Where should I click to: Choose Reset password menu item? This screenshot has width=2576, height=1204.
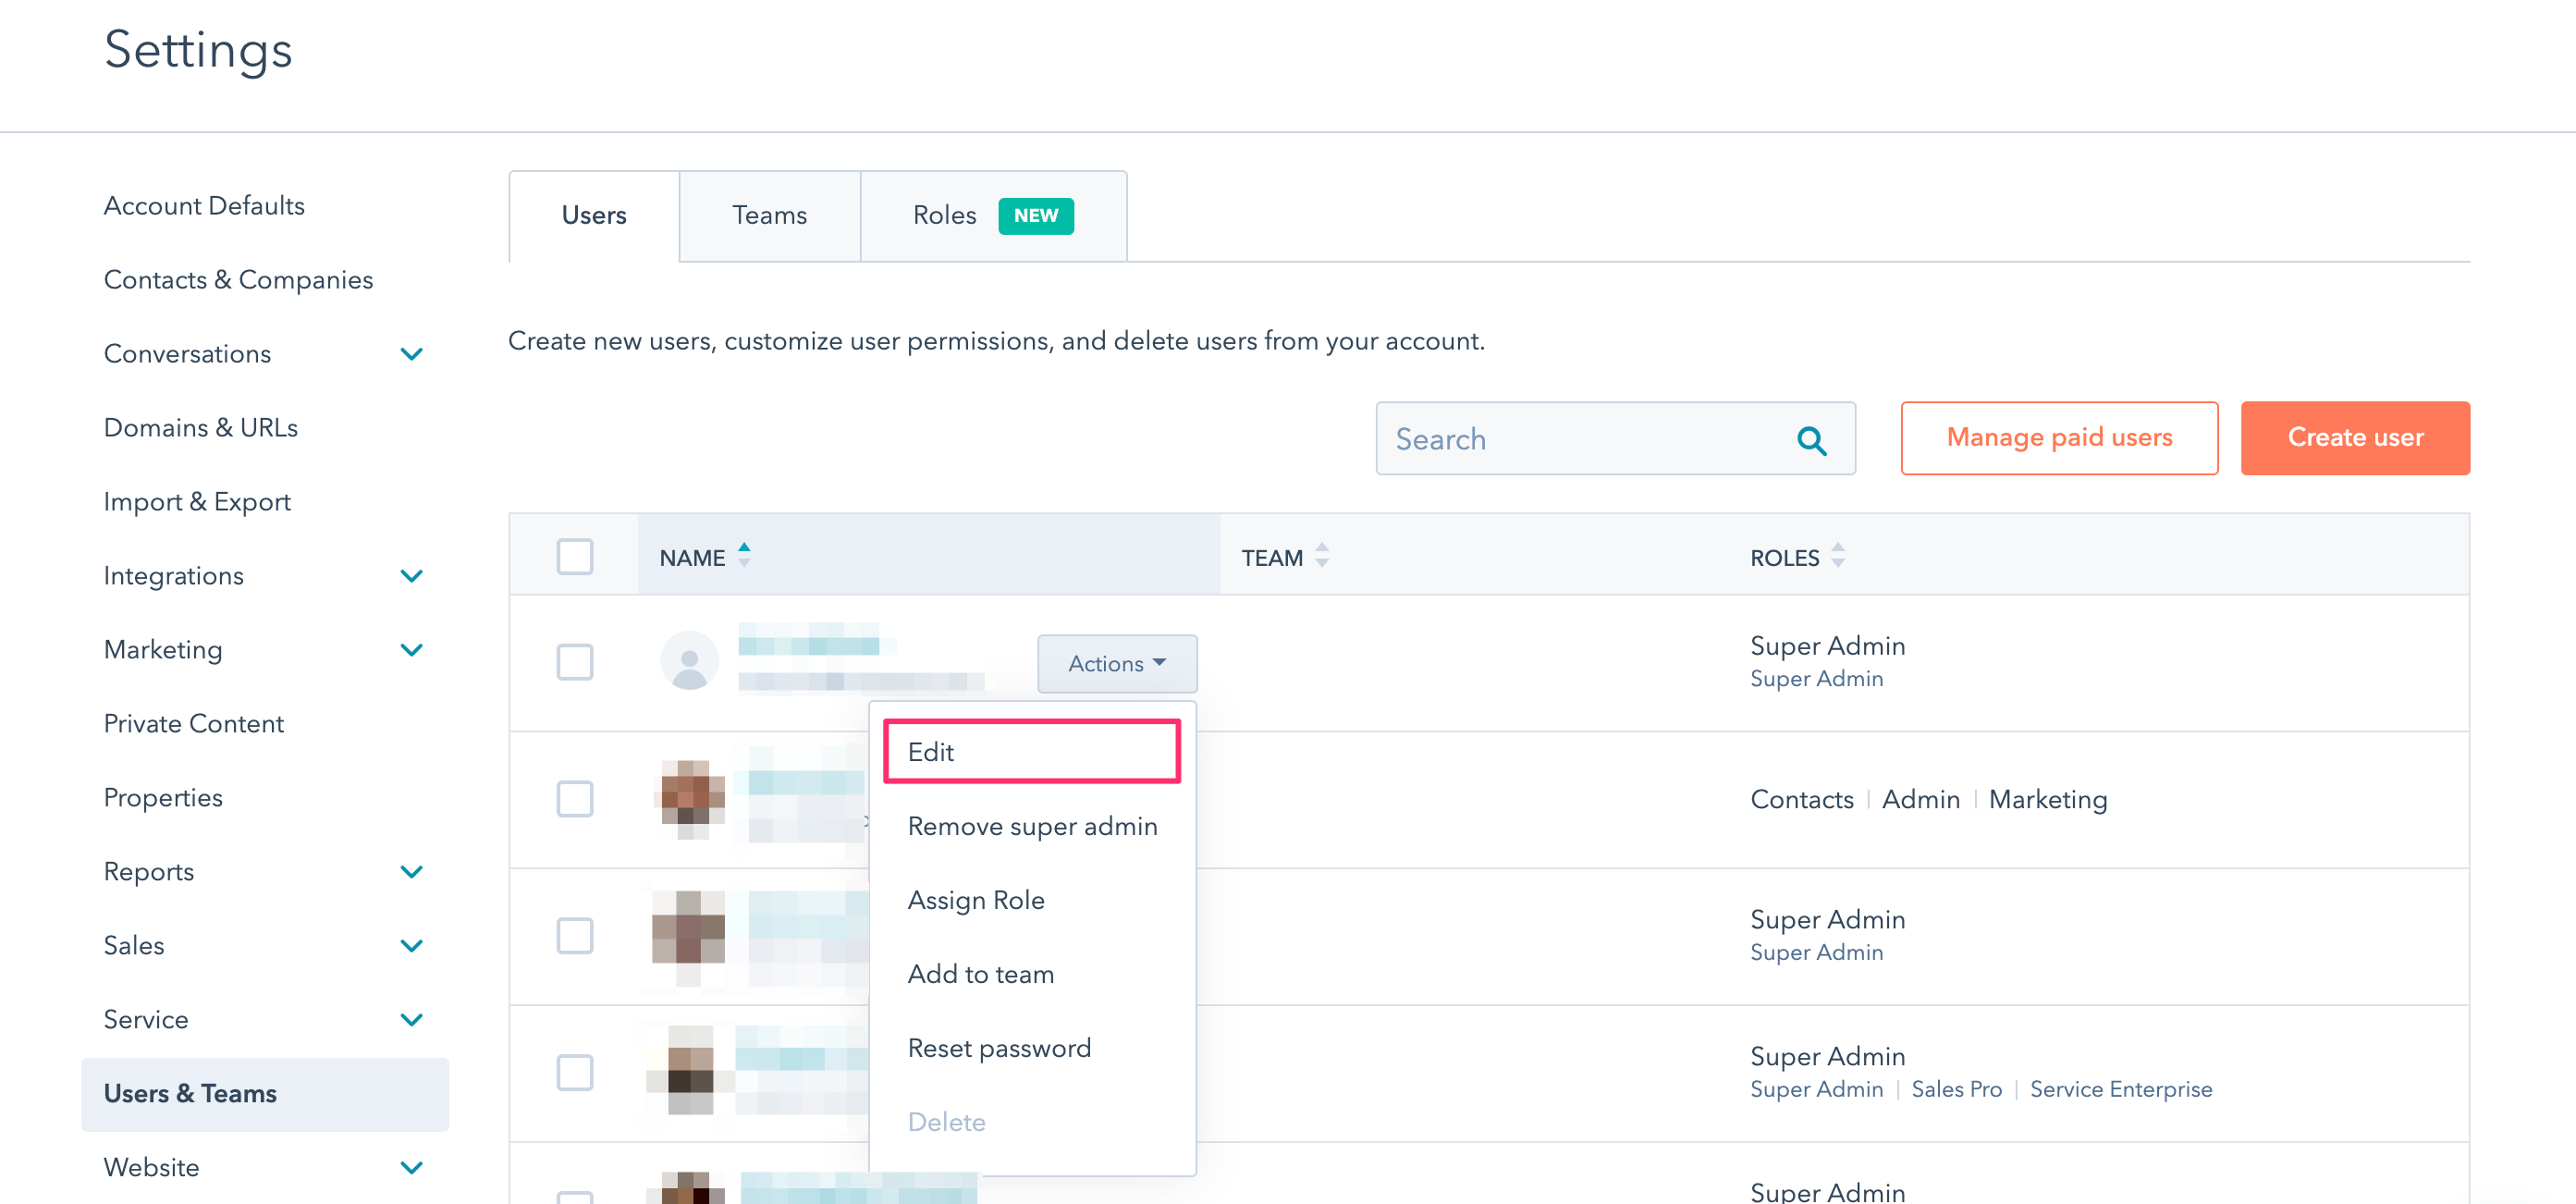pyautogui.click(x=1032, y=1048)
